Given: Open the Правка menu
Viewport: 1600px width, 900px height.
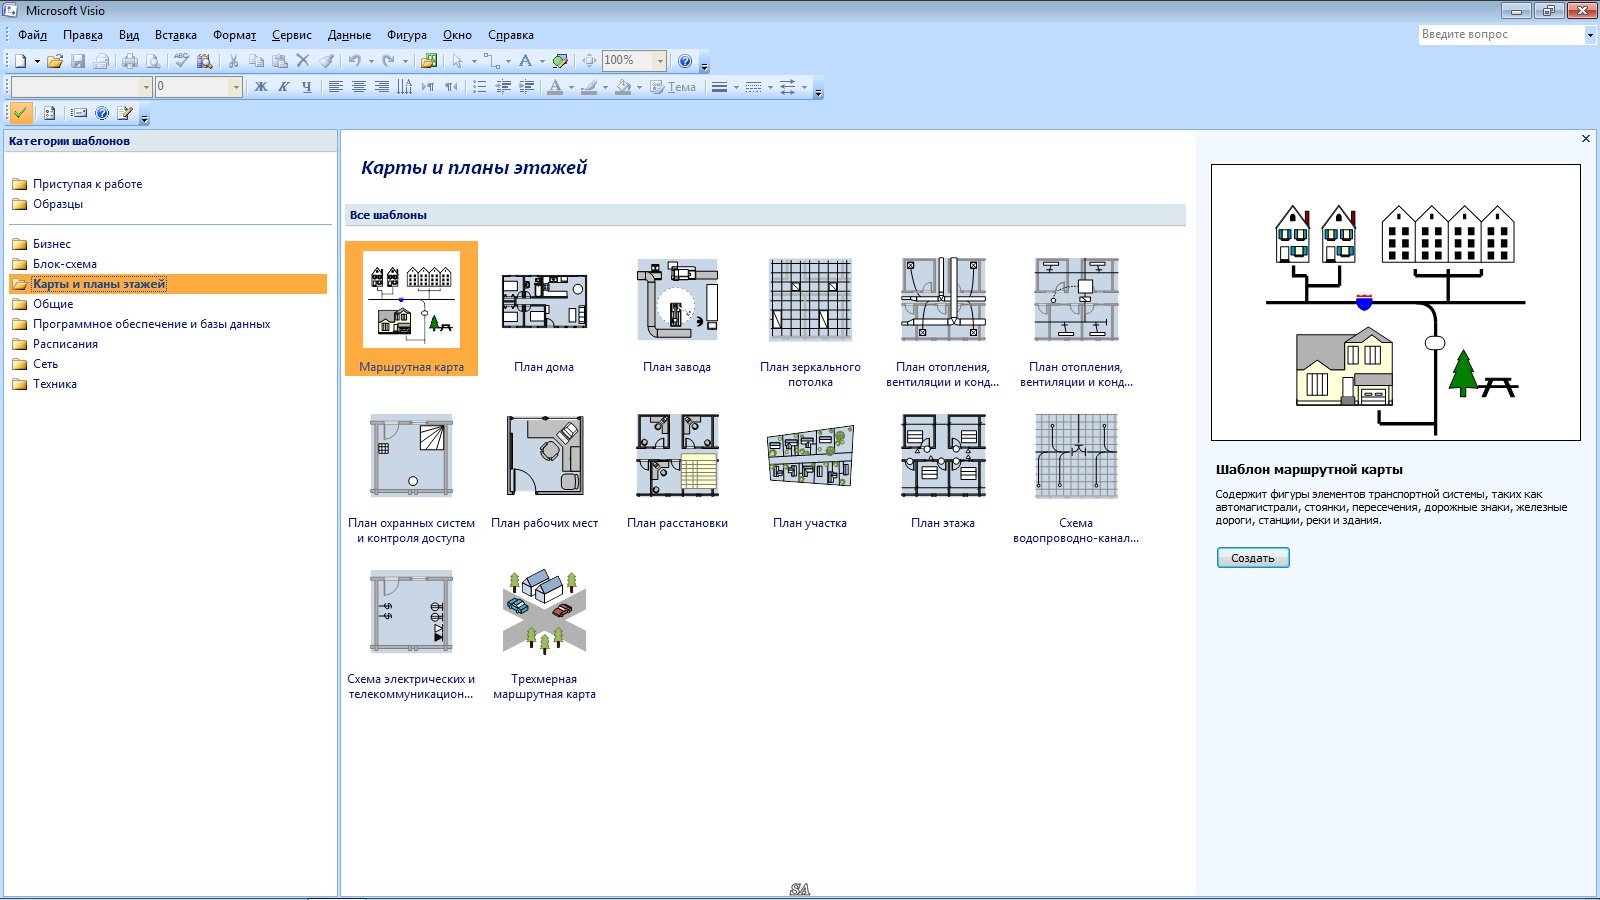Looking at the screenshot, I should 83,35.
